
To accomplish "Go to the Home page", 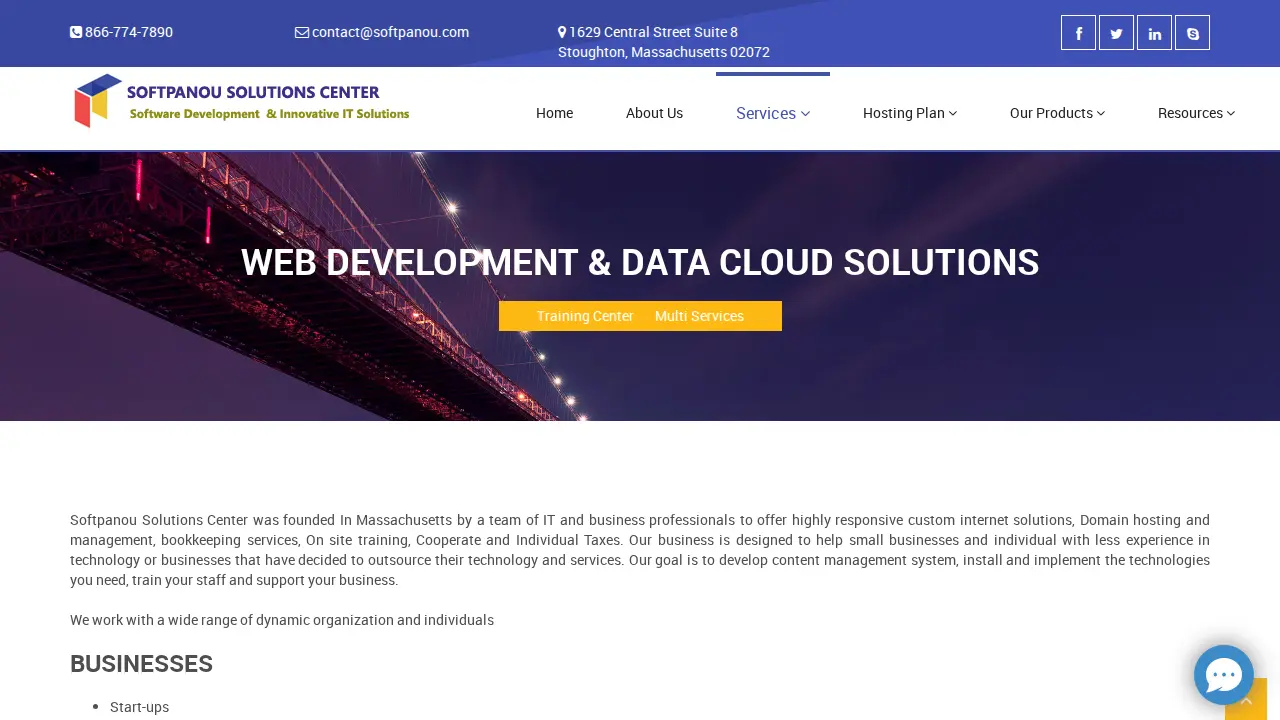I will point(554,113).
